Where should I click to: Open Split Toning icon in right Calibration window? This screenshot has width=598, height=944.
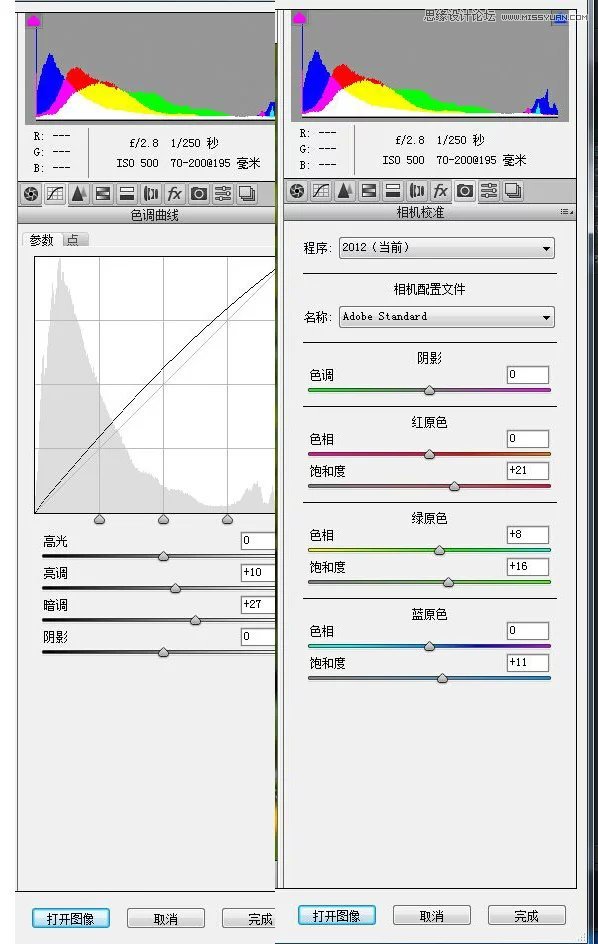click(393, 191)
